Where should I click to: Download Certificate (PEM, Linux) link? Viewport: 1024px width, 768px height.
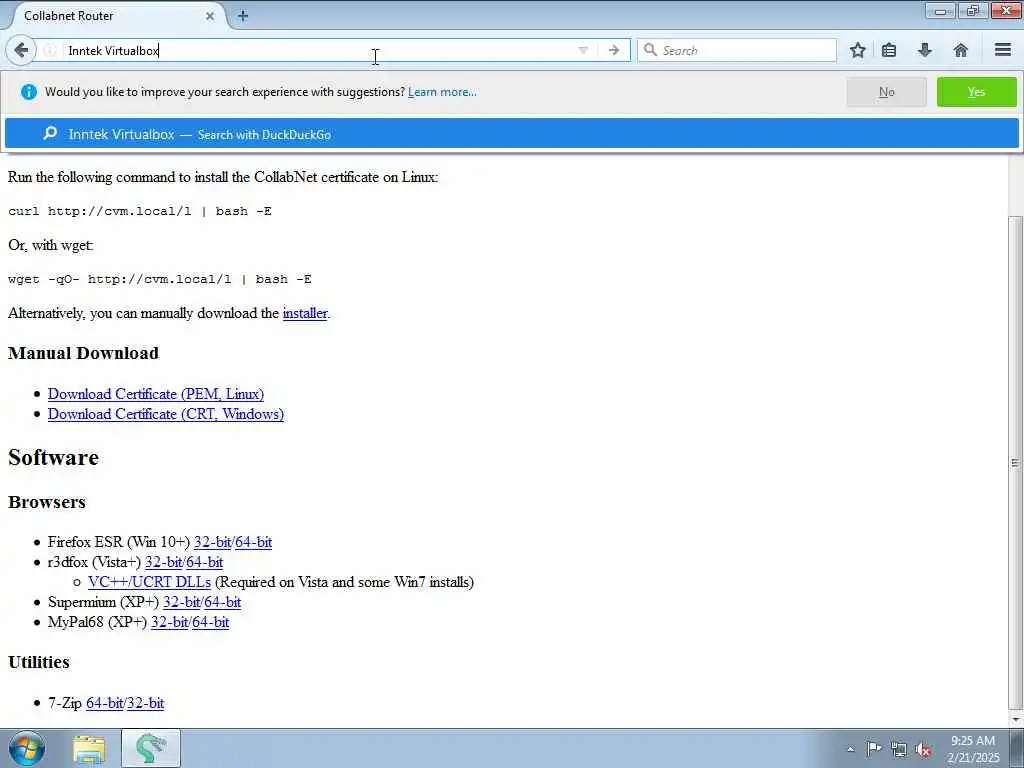(x=156, y=394)
